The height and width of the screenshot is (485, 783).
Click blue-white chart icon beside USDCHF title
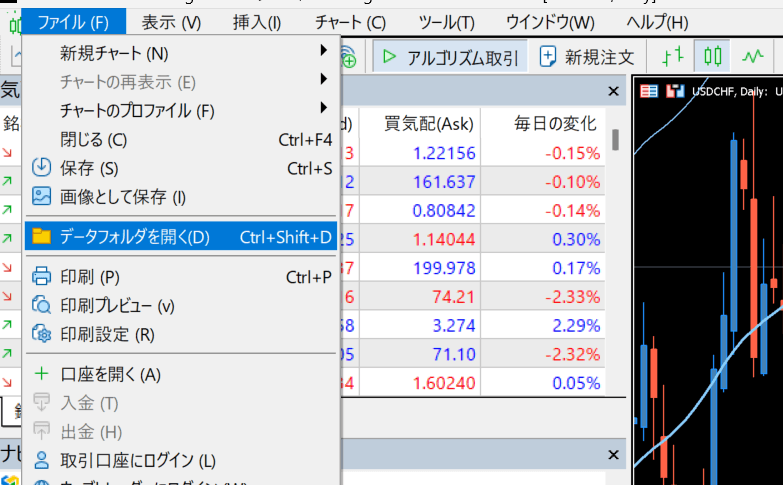[x=675, y=91]
